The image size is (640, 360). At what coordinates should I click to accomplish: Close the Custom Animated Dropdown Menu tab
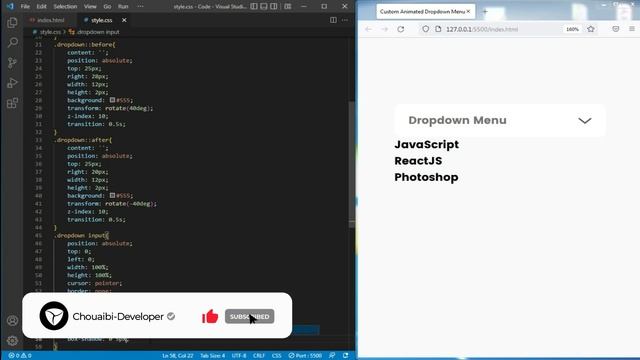pos(468,11)
